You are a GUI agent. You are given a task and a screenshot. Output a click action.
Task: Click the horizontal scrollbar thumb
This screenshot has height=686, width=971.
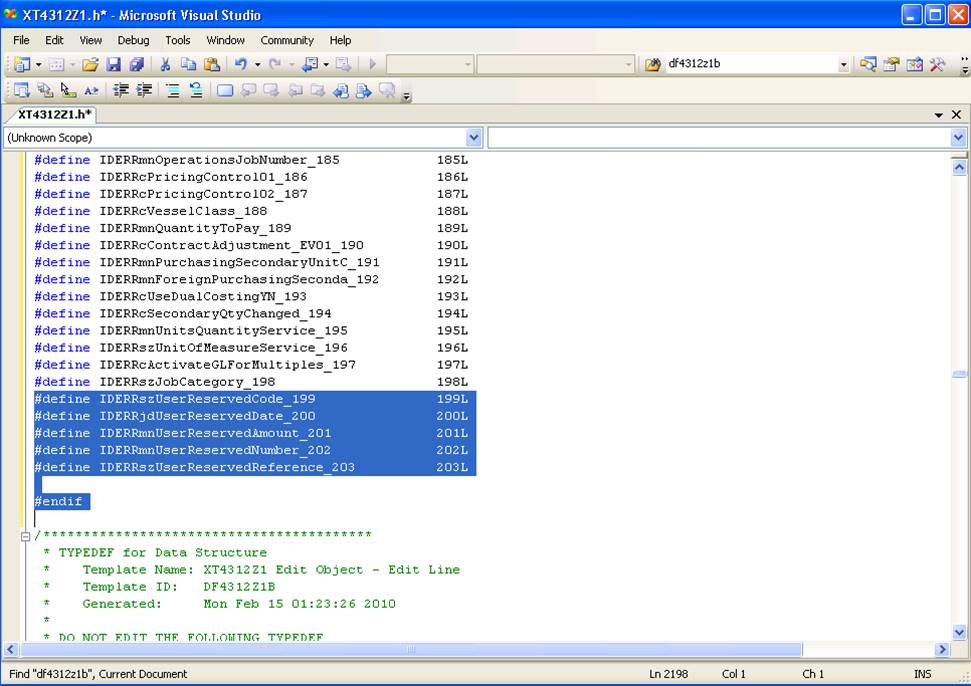pyautogui.click(x=411, y=649)
